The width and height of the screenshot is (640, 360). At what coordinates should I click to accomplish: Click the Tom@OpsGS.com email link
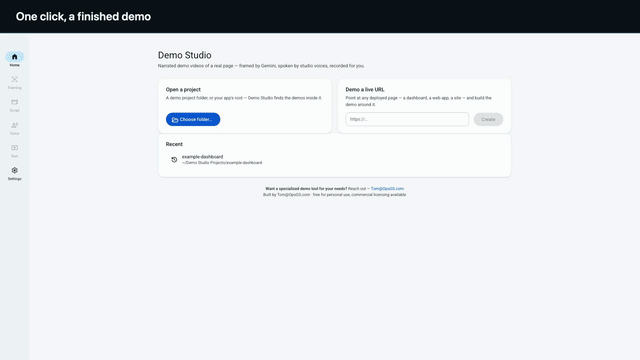pyautogui.click(x=387, y=189)
